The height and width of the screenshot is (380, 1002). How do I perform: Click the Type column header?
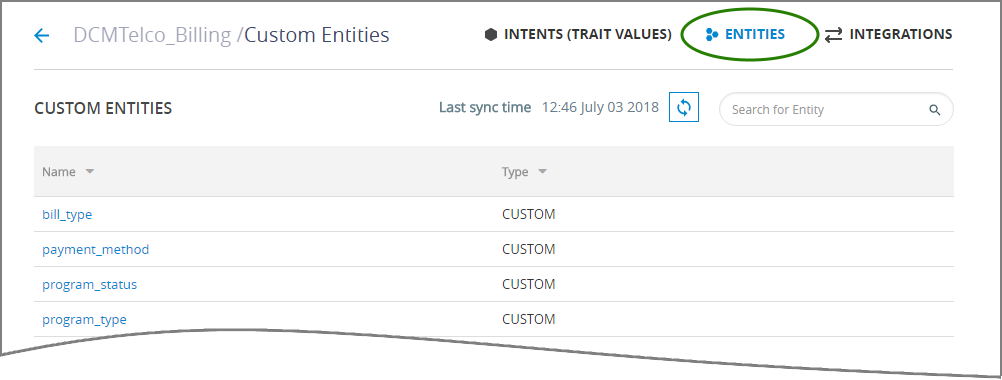point(515,172)
